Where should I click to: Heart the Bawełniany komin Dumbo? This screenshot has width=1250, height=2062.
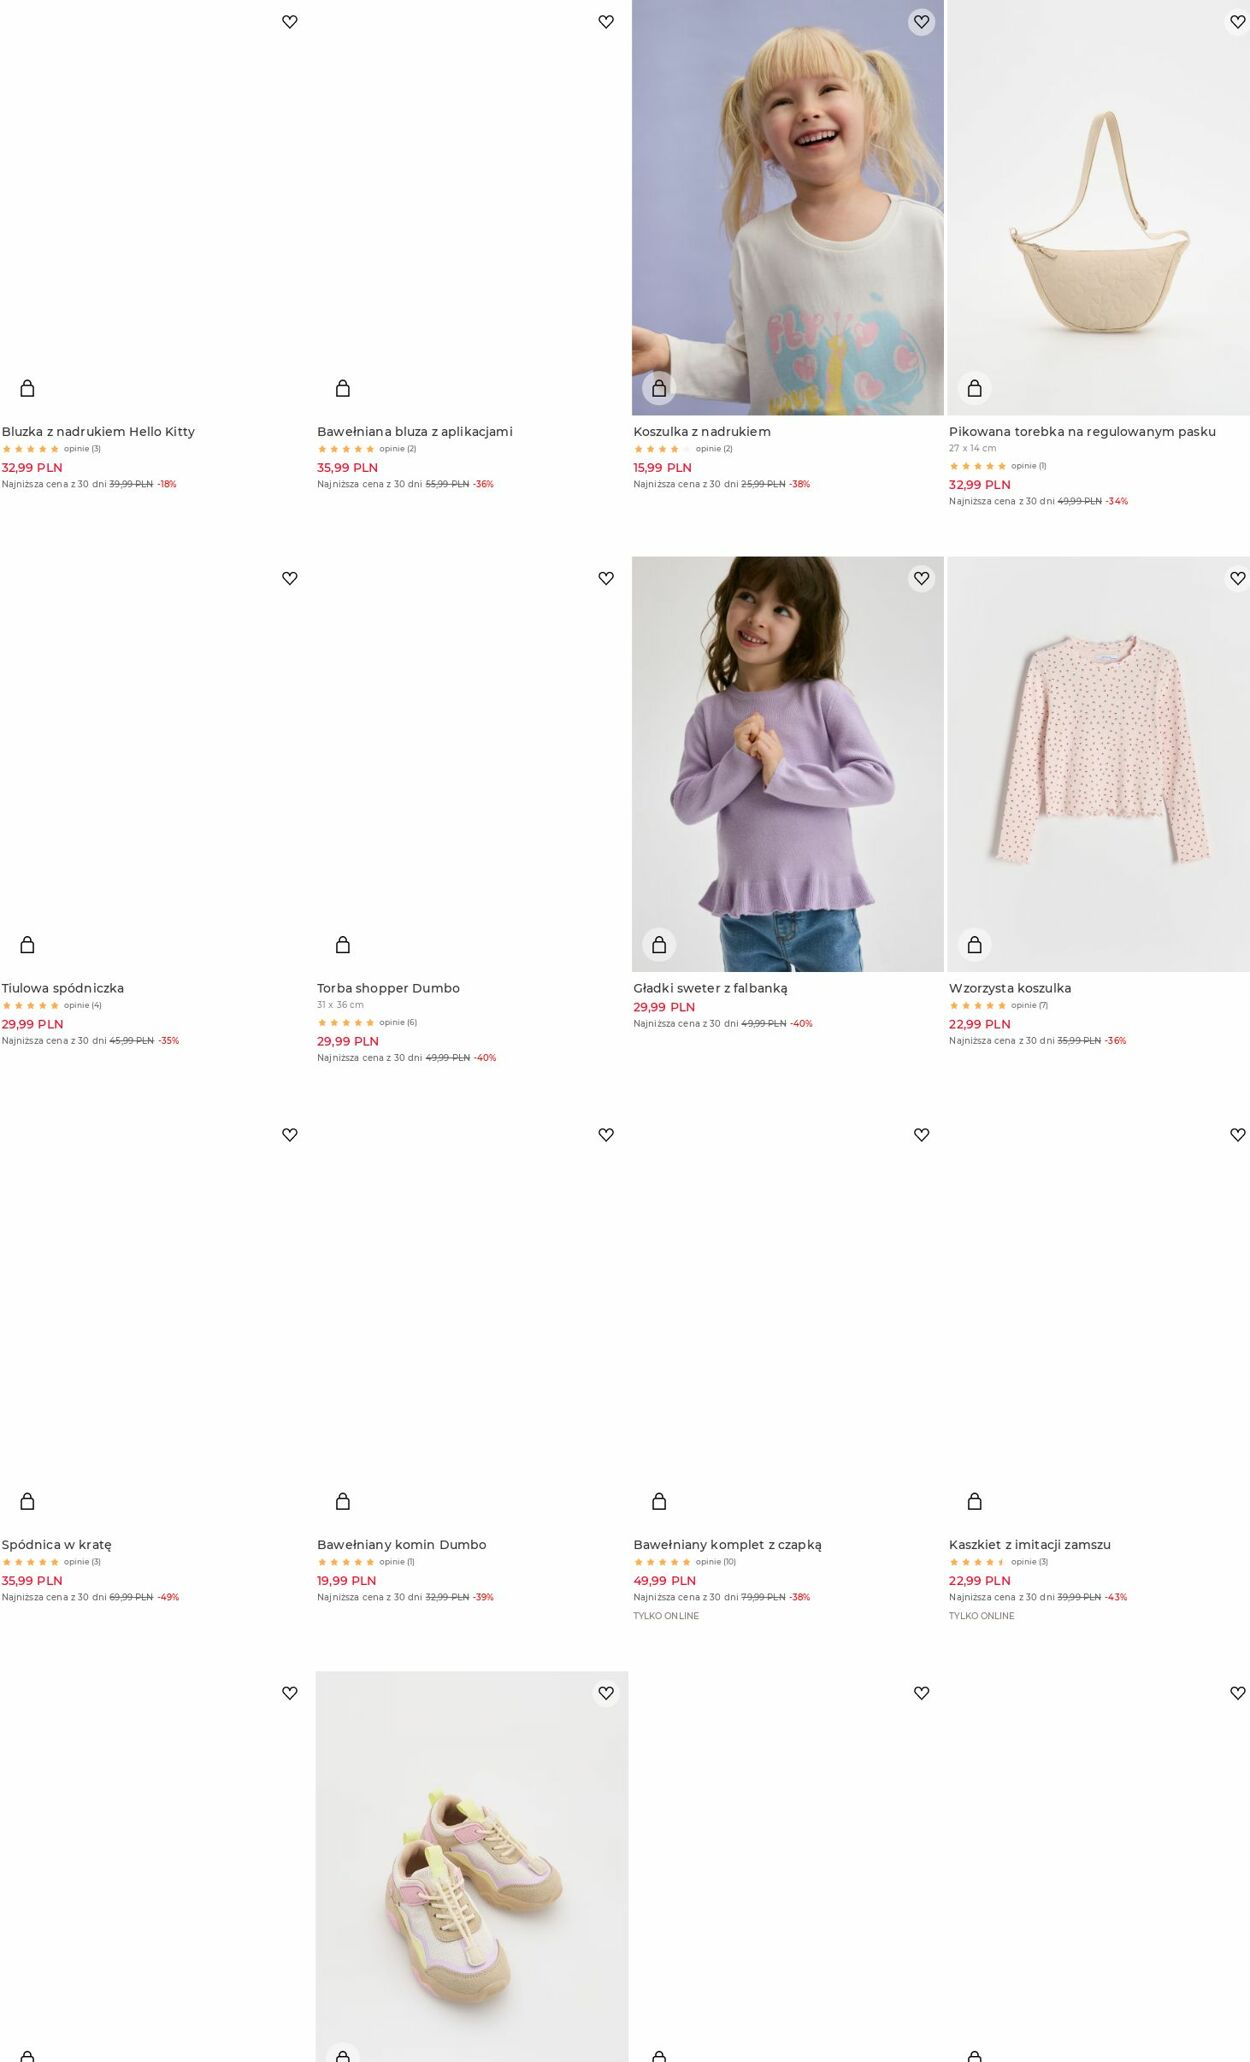coord(606,1135)
